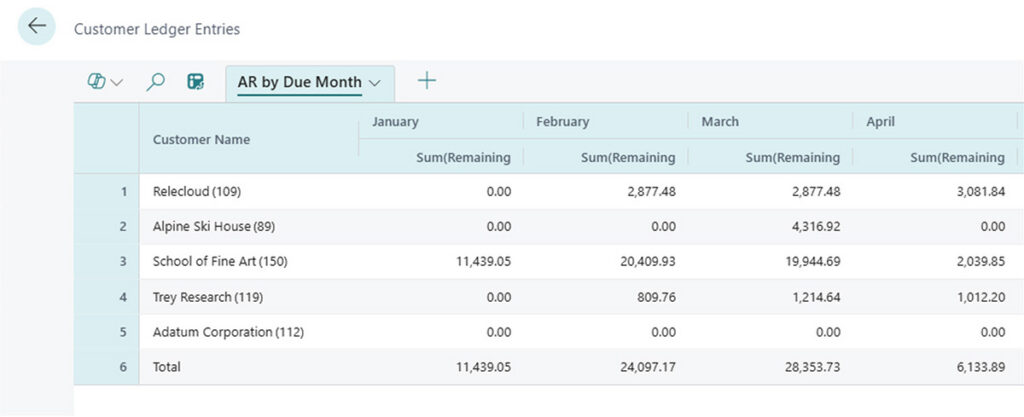Click Total March value 28,353.73
Image resolution: width=1024 pixels, height=417 pixels.
(x=812, y=367)
